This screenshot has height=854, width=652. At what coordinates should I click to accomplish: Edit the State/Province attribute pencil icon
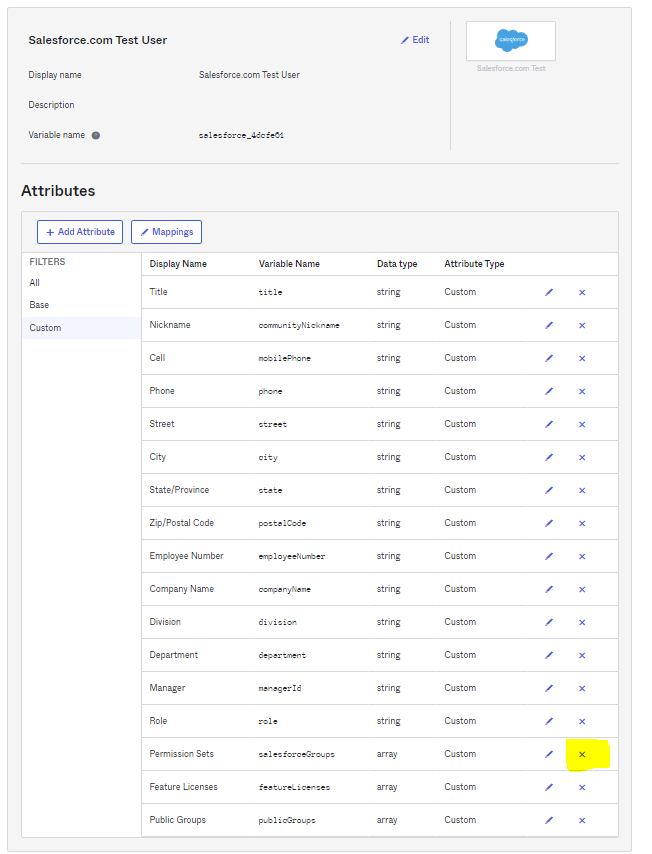tap(549, 490)
